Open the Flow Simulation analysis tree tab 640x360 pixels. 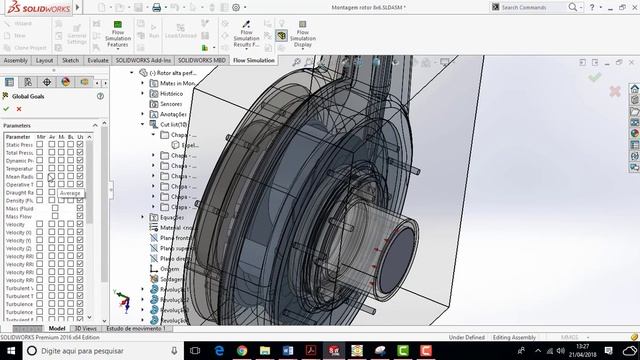tap(84, 82)
